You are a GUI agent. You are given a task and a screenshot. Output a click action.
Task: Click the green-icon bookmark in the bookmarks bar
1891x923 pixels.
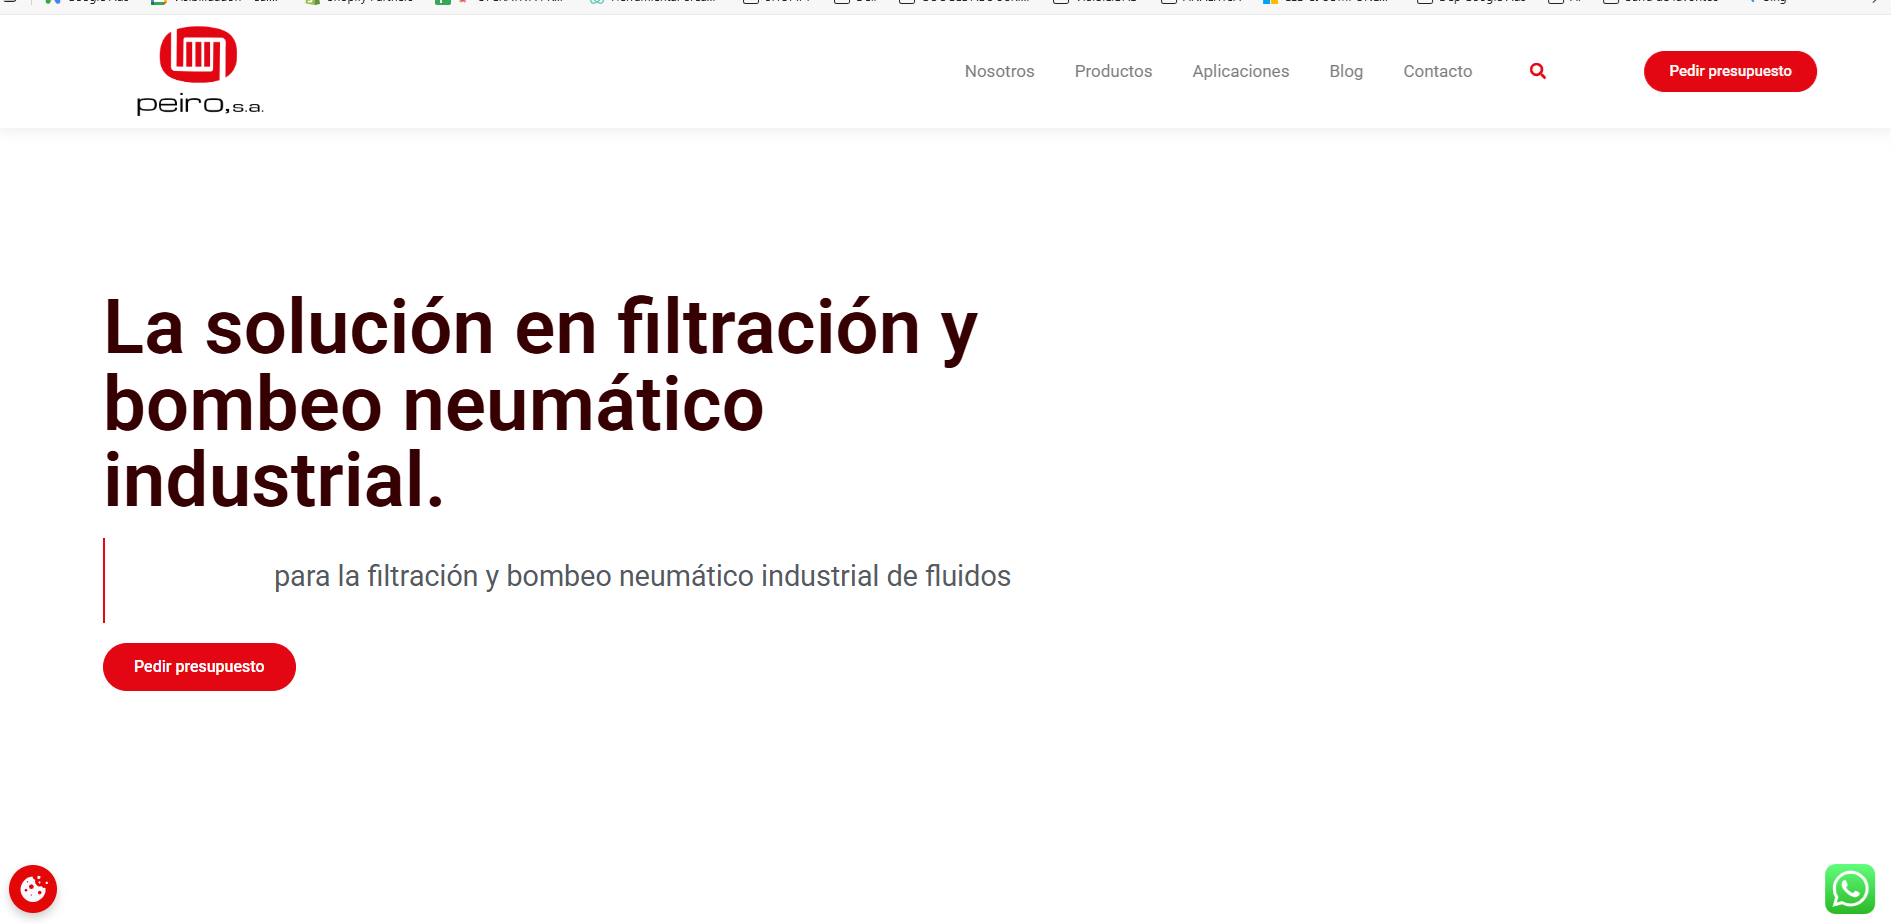(x=443, y=3)
